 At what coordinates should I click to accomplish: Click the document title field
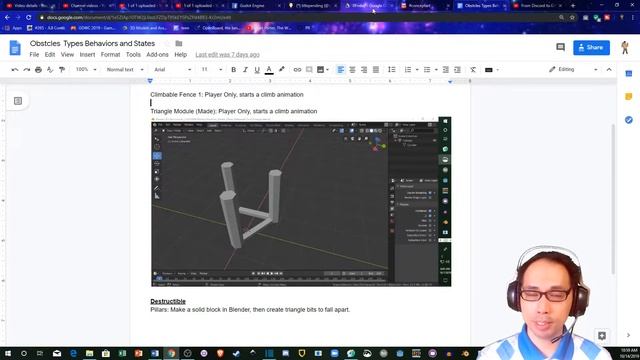click(92, 43)
